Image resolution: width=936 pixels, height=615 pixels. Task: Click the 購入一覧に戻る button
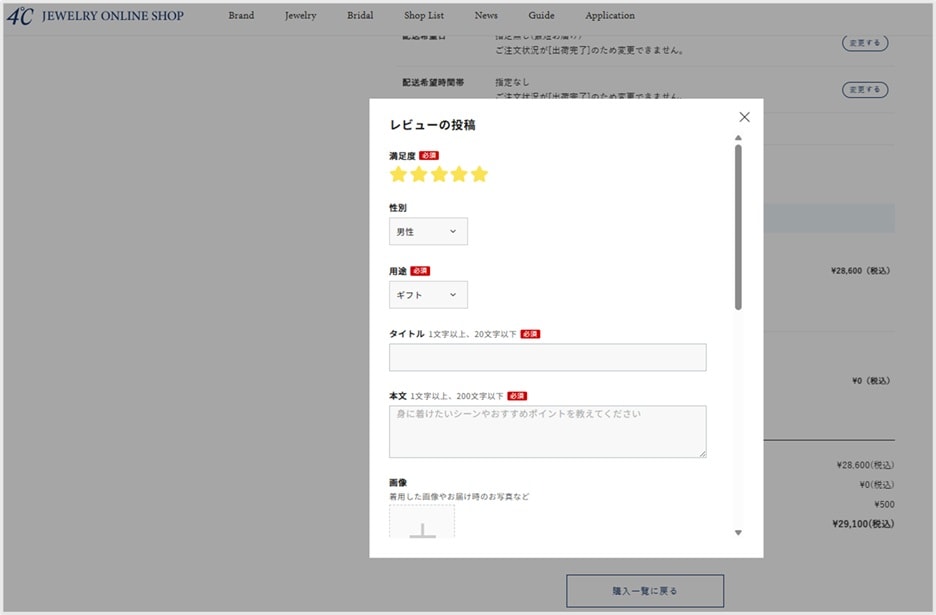coord(645,591)
